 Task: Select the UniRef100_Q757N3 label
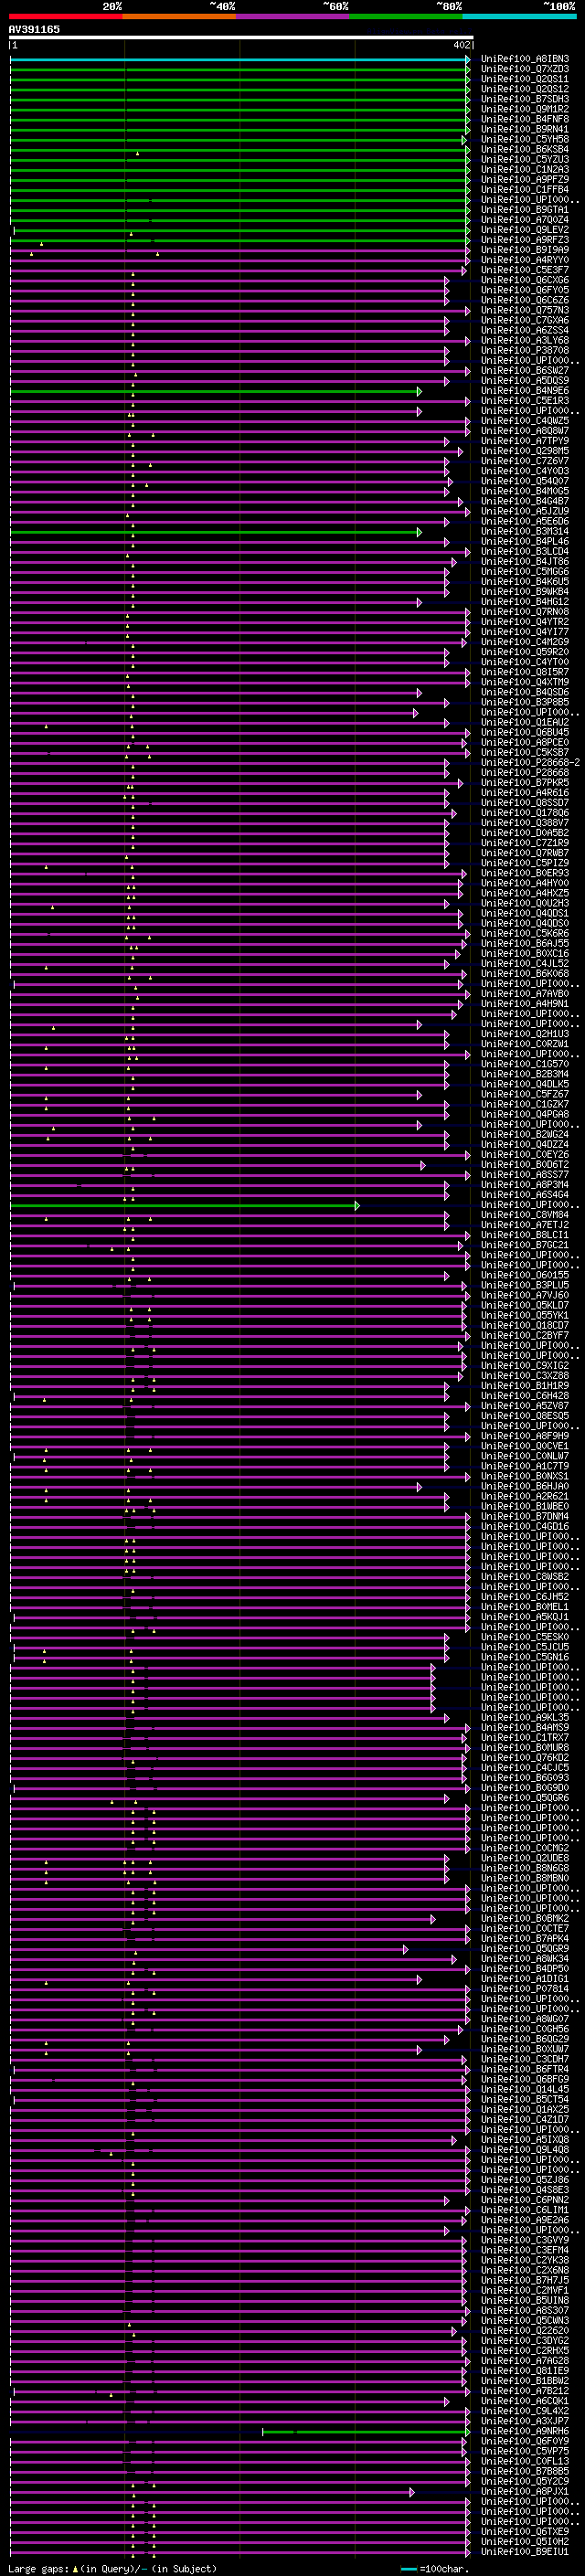[x=525, y=310]
